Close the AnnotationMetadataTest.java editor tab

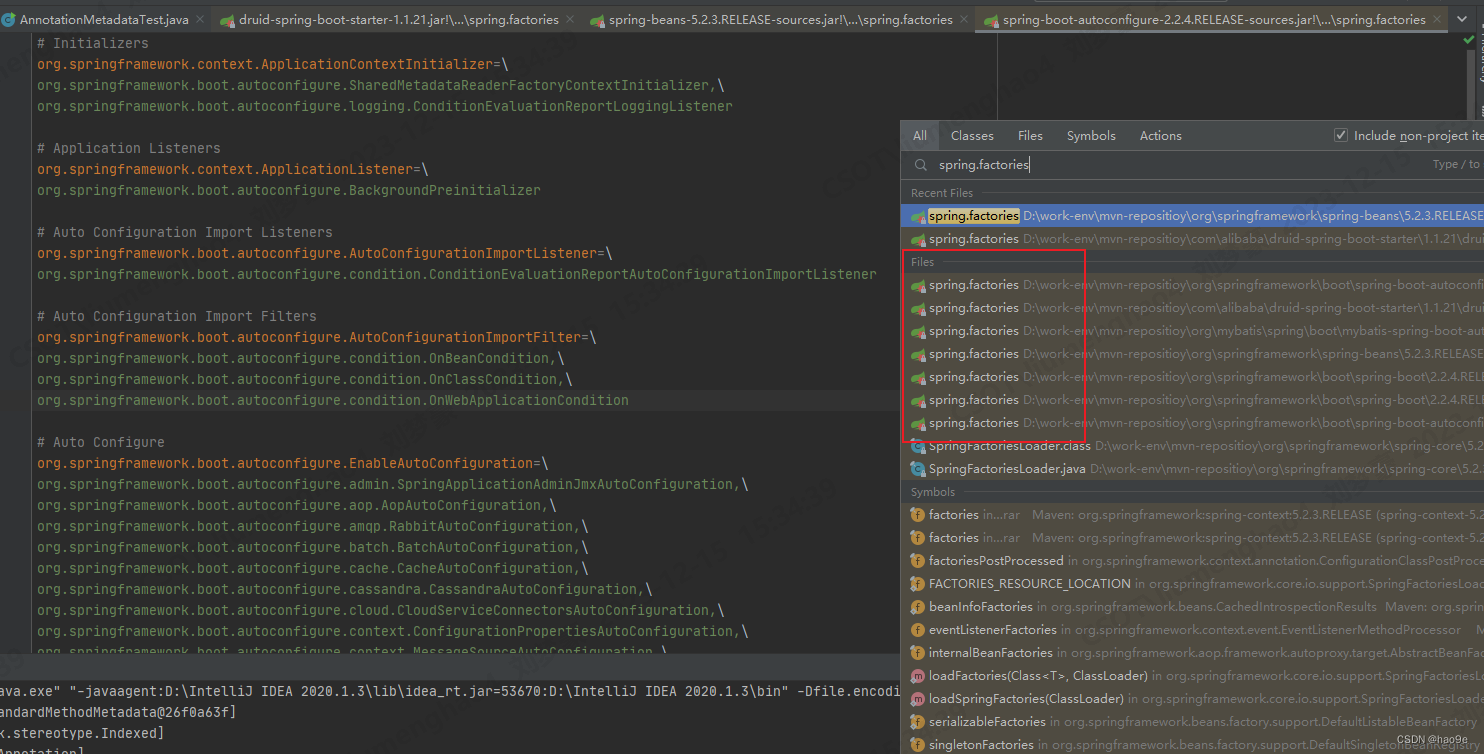pos(200,20)
